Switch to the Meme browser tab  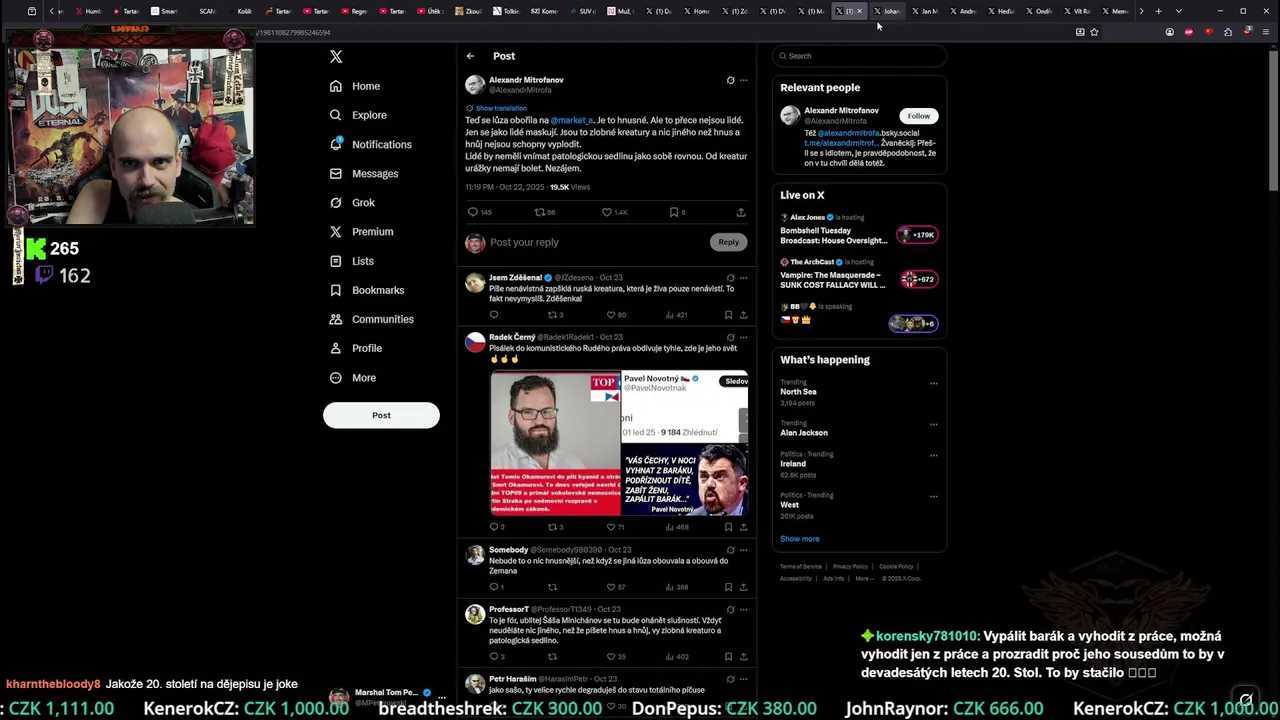point(1116,11)
